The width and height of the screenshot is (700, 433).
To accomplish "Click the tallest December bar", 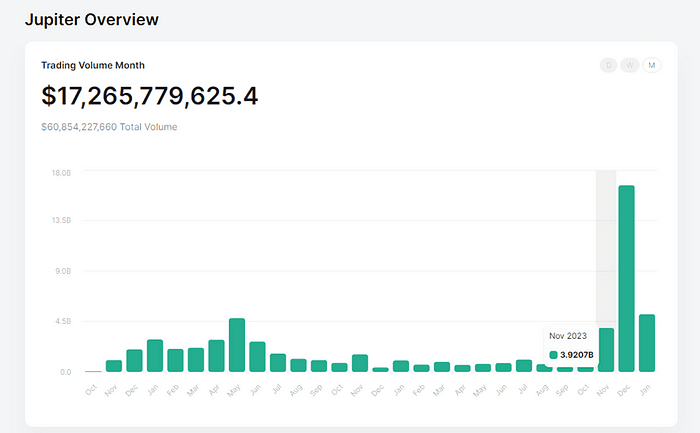I will pyautogui.click(x=627, y=278).
